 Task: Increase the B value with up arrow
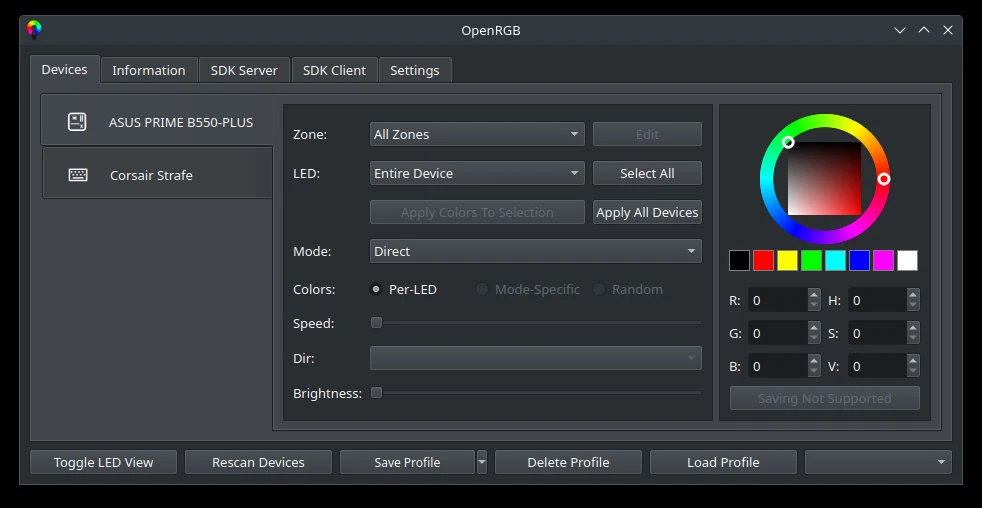(814, 361)
